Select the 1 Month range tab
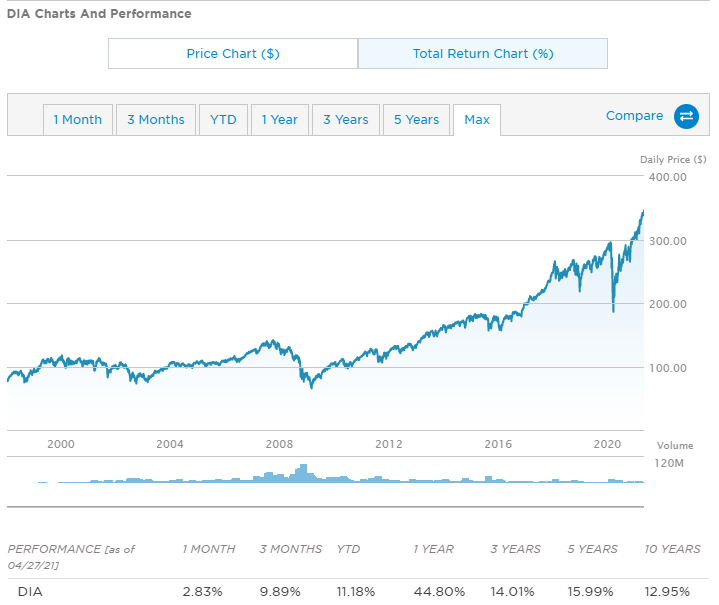 coord(77,120)
